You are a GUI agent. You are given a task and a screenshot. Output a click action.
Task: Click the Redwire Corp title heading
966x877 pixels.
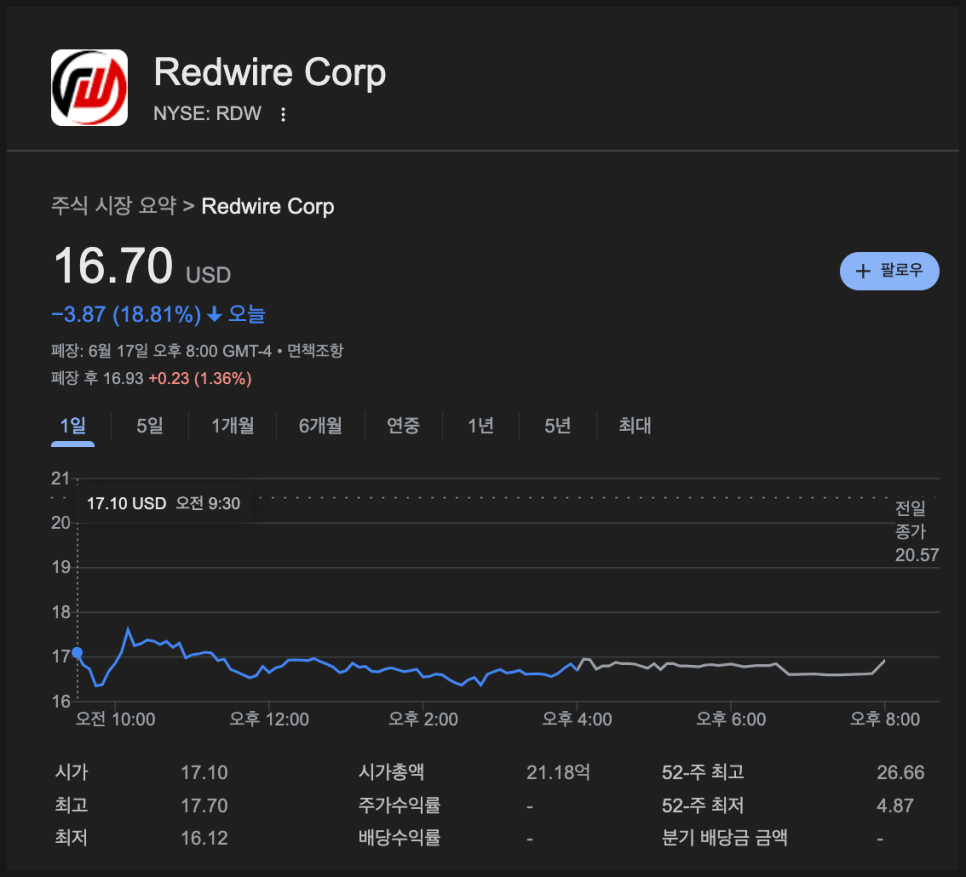270,72
